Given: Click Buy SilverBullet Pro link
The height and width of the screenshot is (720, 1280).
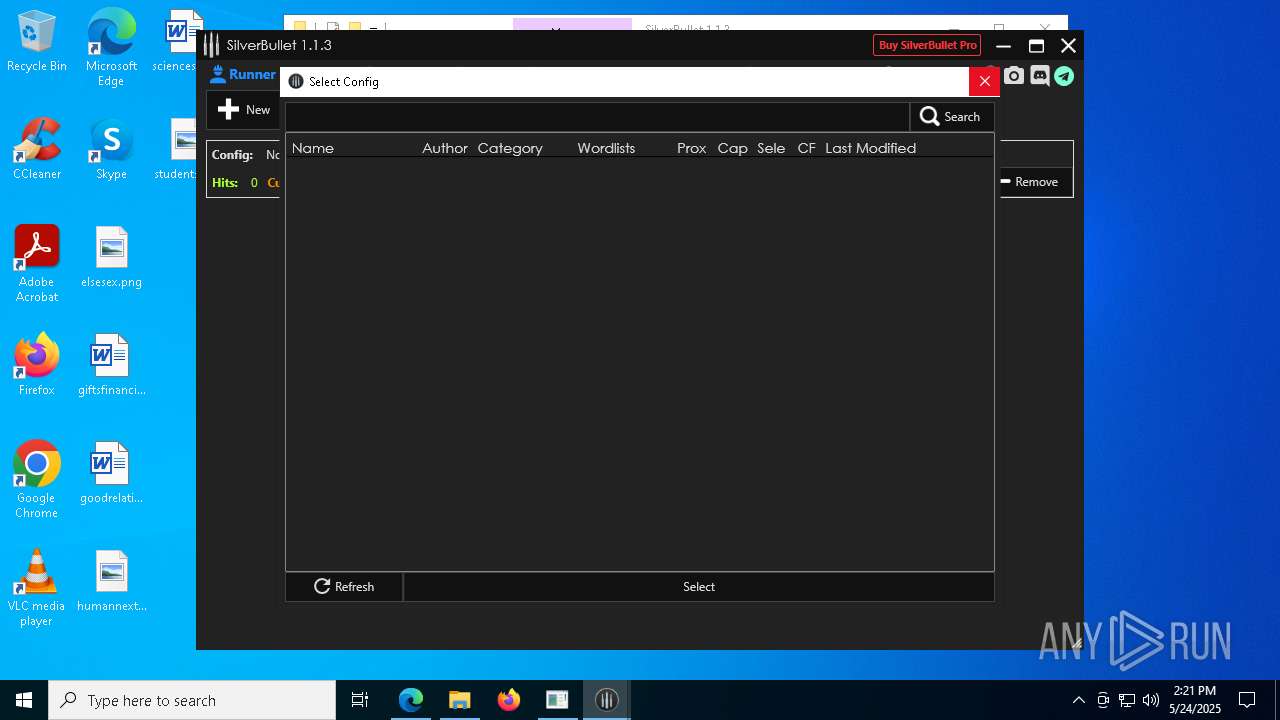Looking at the screenshot, I should (x=928, y=45).
